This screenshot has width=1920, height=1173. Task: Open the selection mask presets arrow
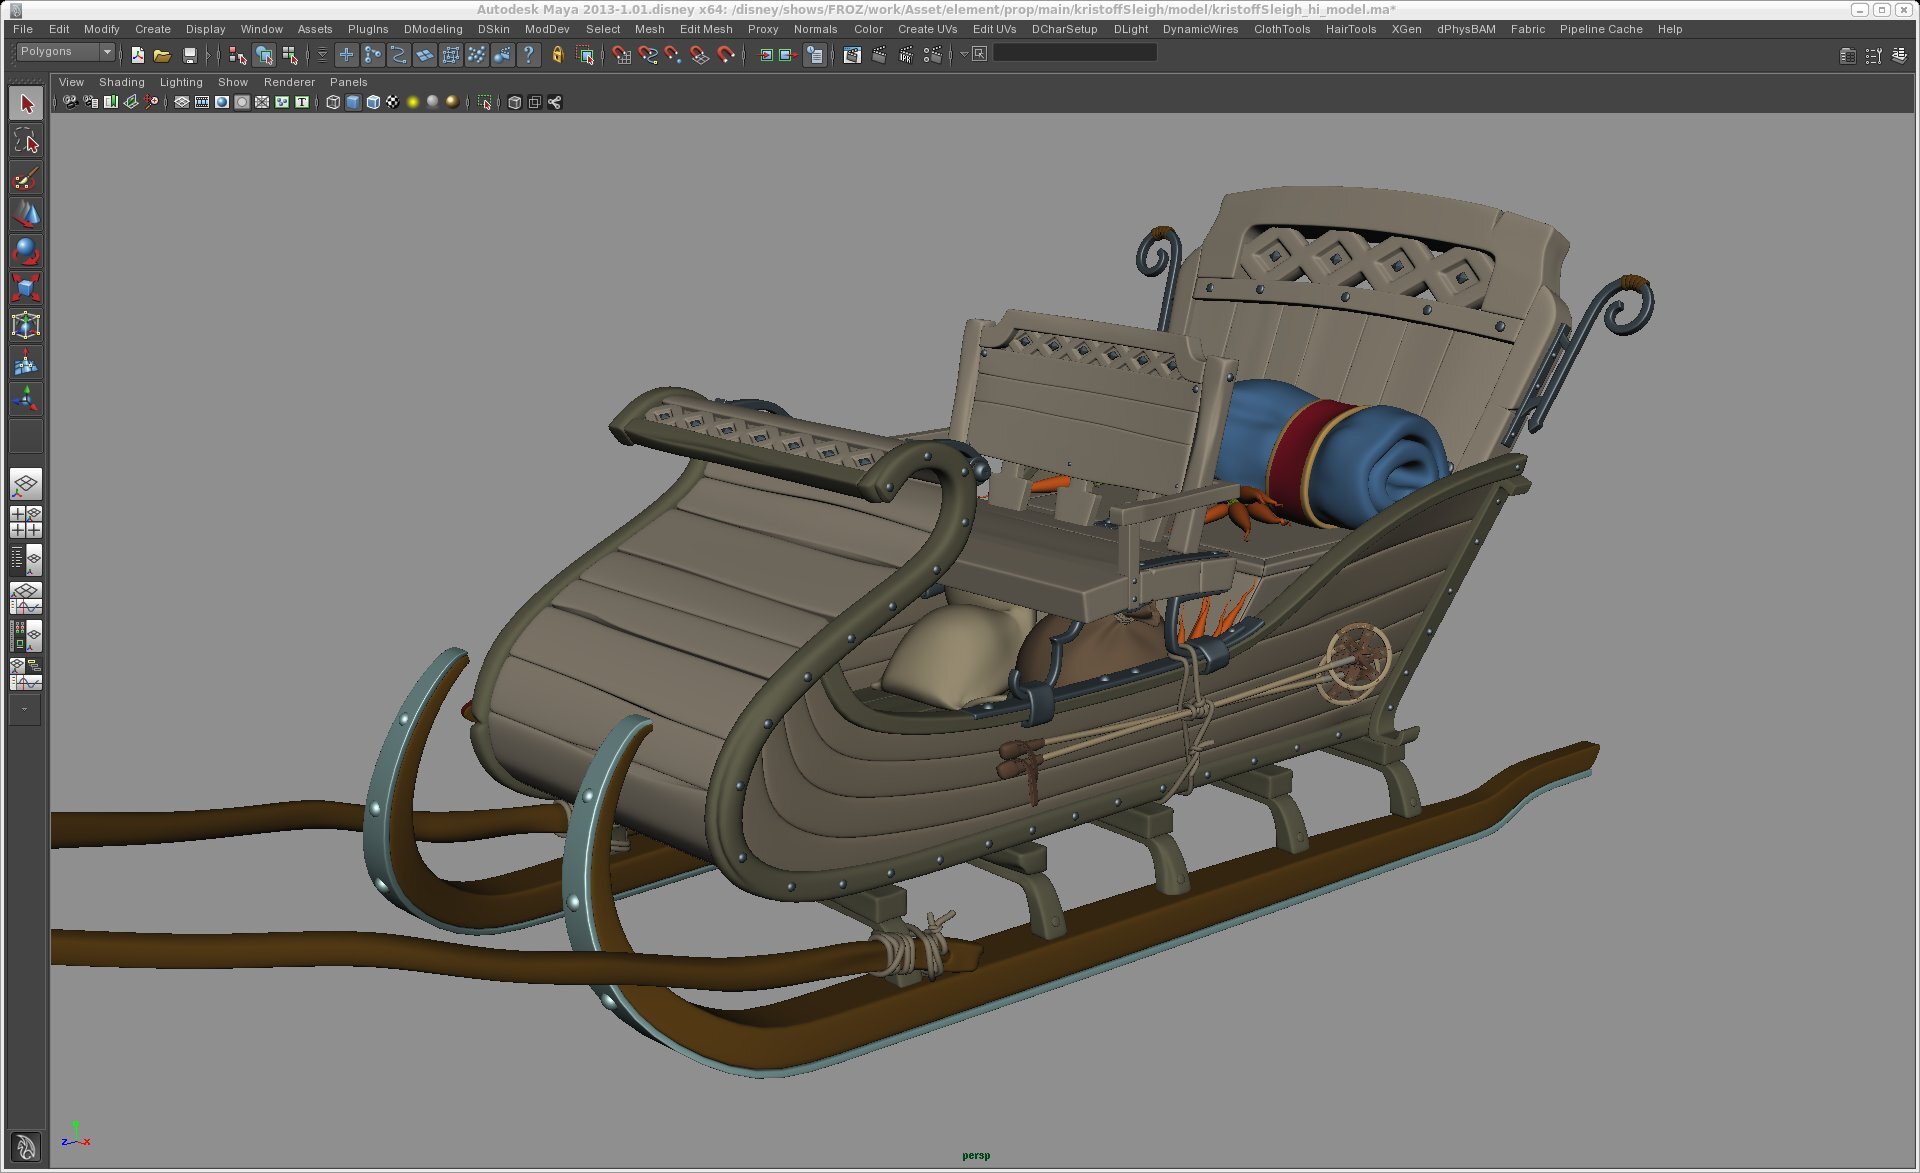(322, 56)
